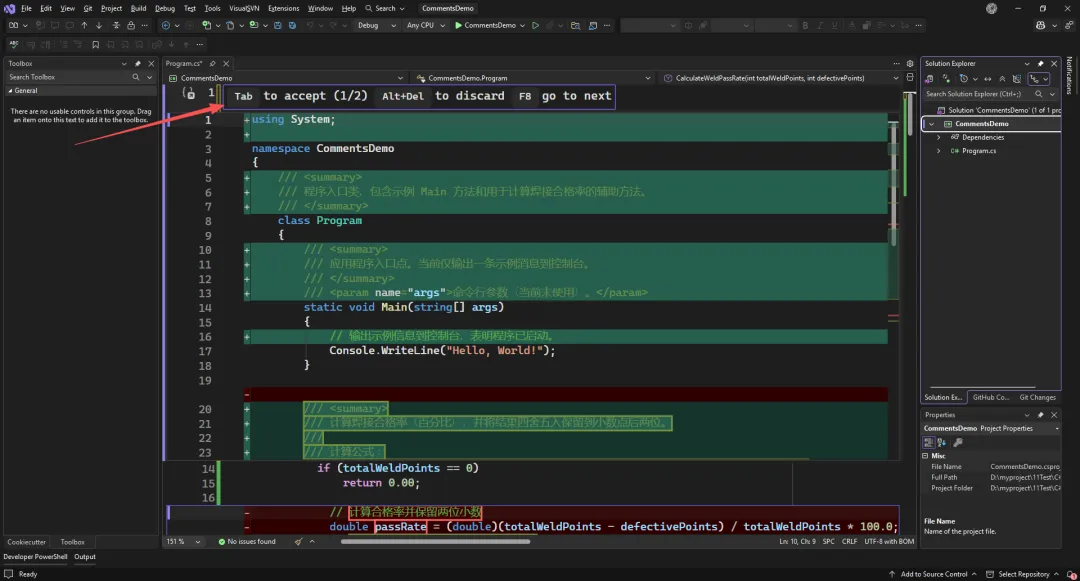Image resolution: width=1080 pixels, height=581 pixels.
Task: Click the GitHub Copilot icon in toolbar
Action: 1040,25
